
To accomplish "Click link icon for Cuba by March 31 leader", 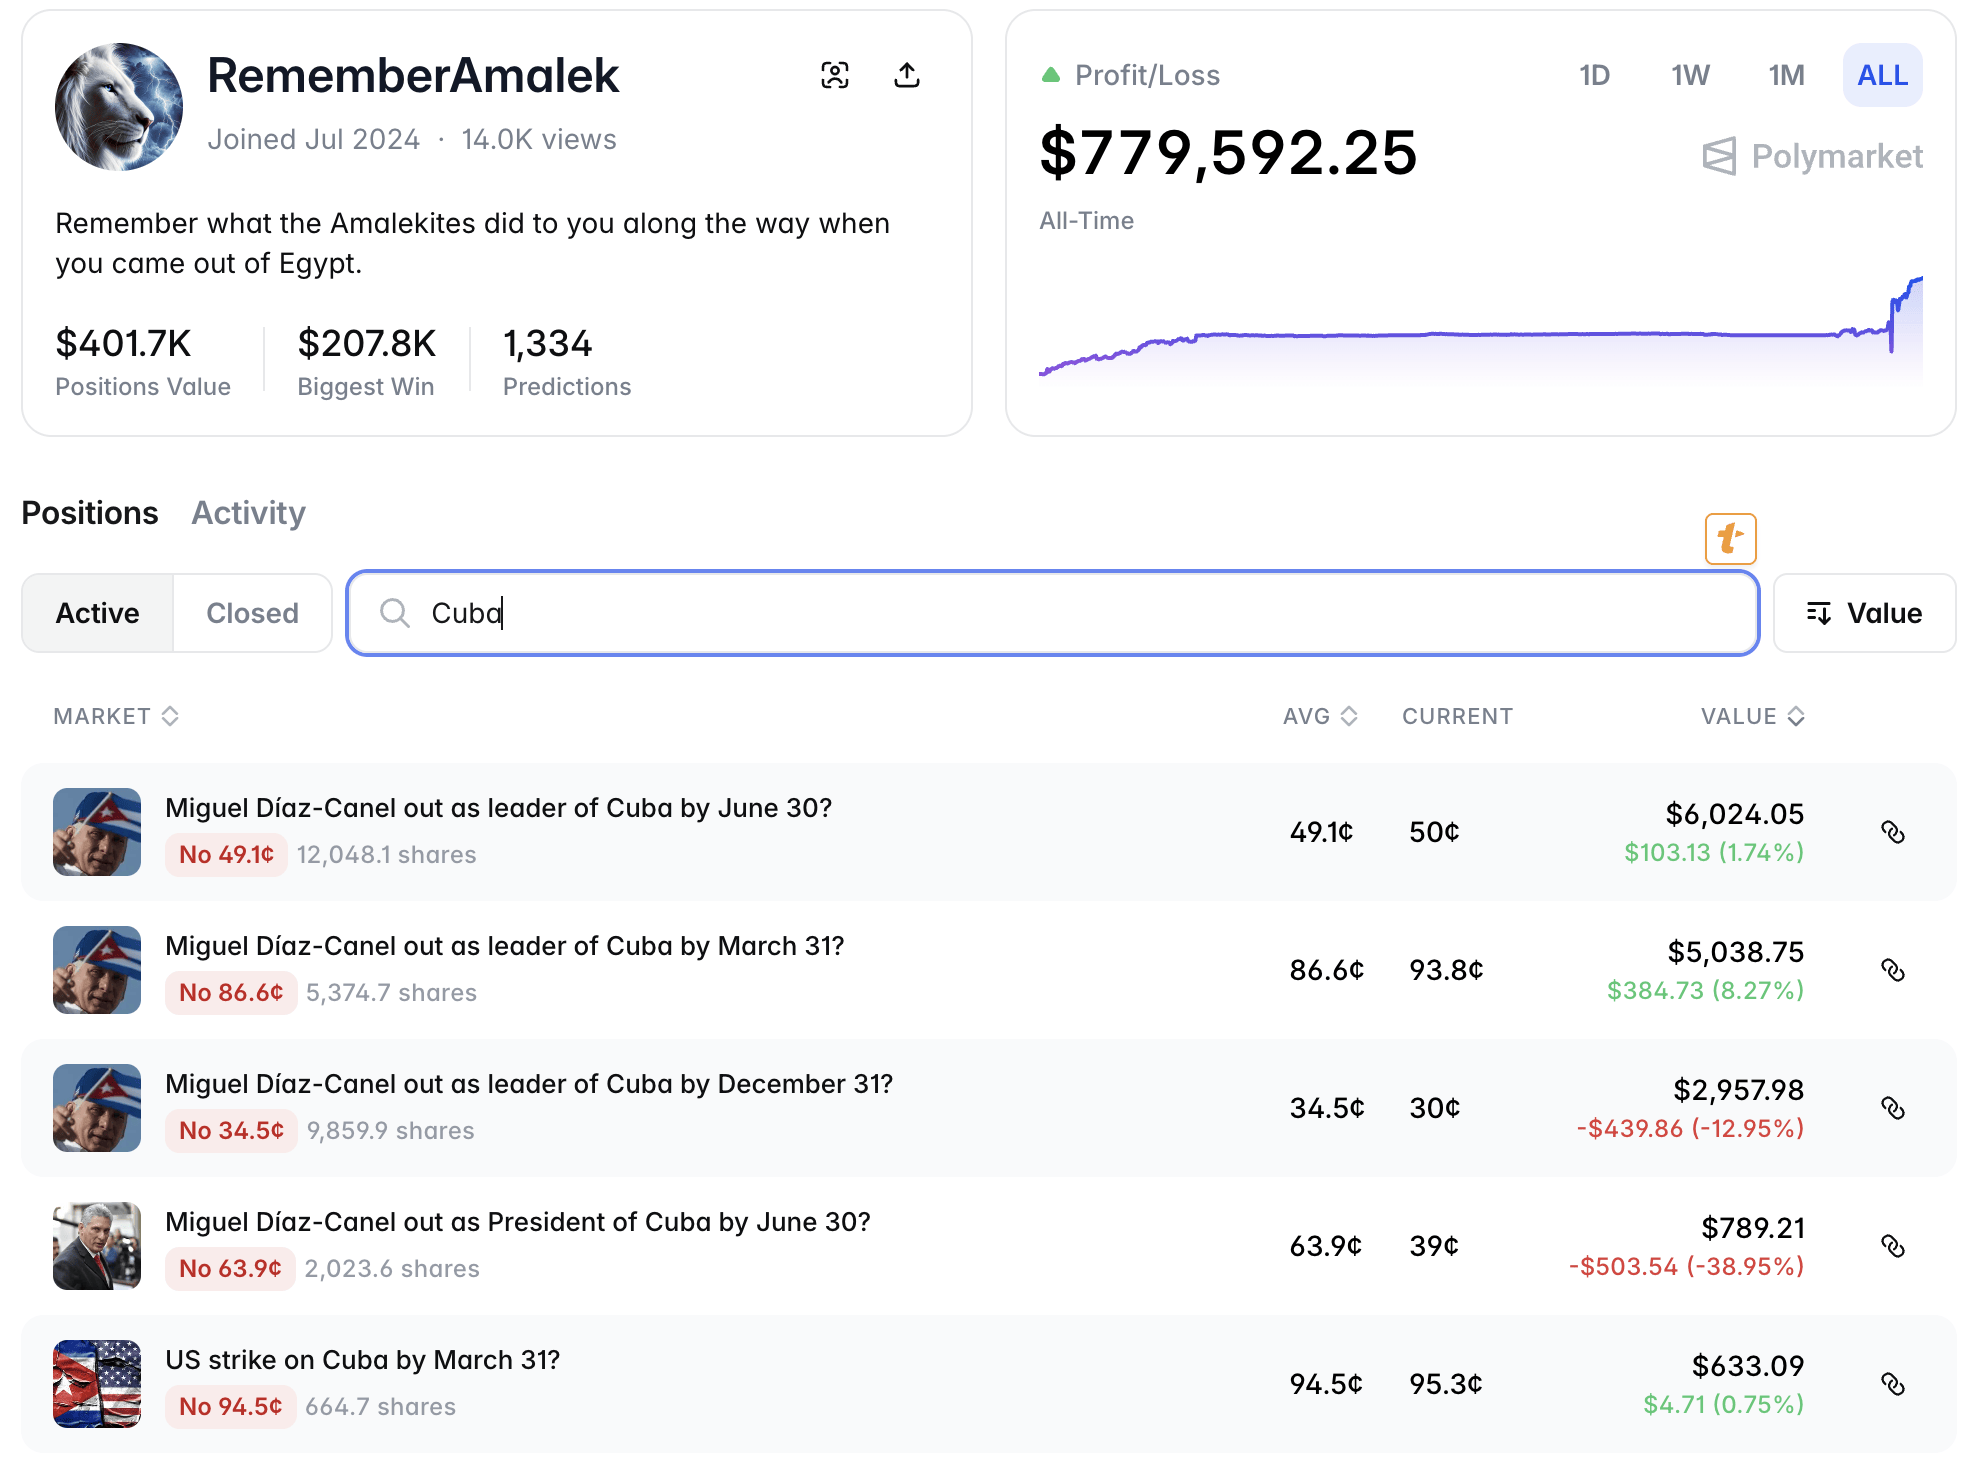I will tap(1893, 970).
